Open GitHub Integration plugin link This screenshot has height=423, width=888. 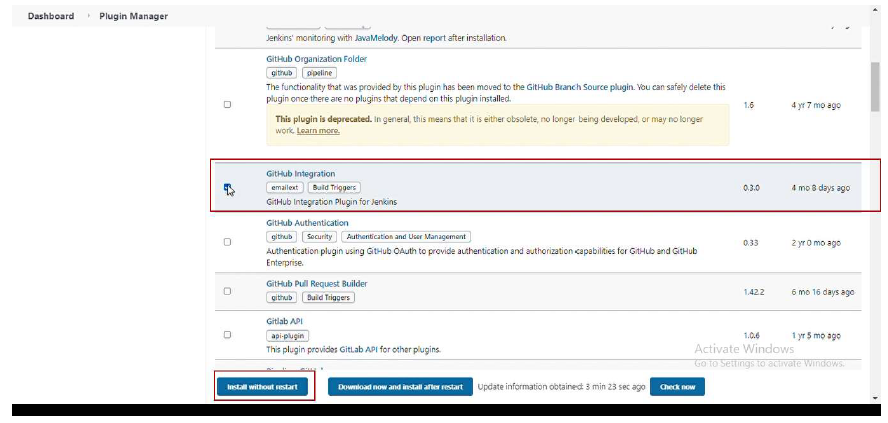[x=301, y=174]
